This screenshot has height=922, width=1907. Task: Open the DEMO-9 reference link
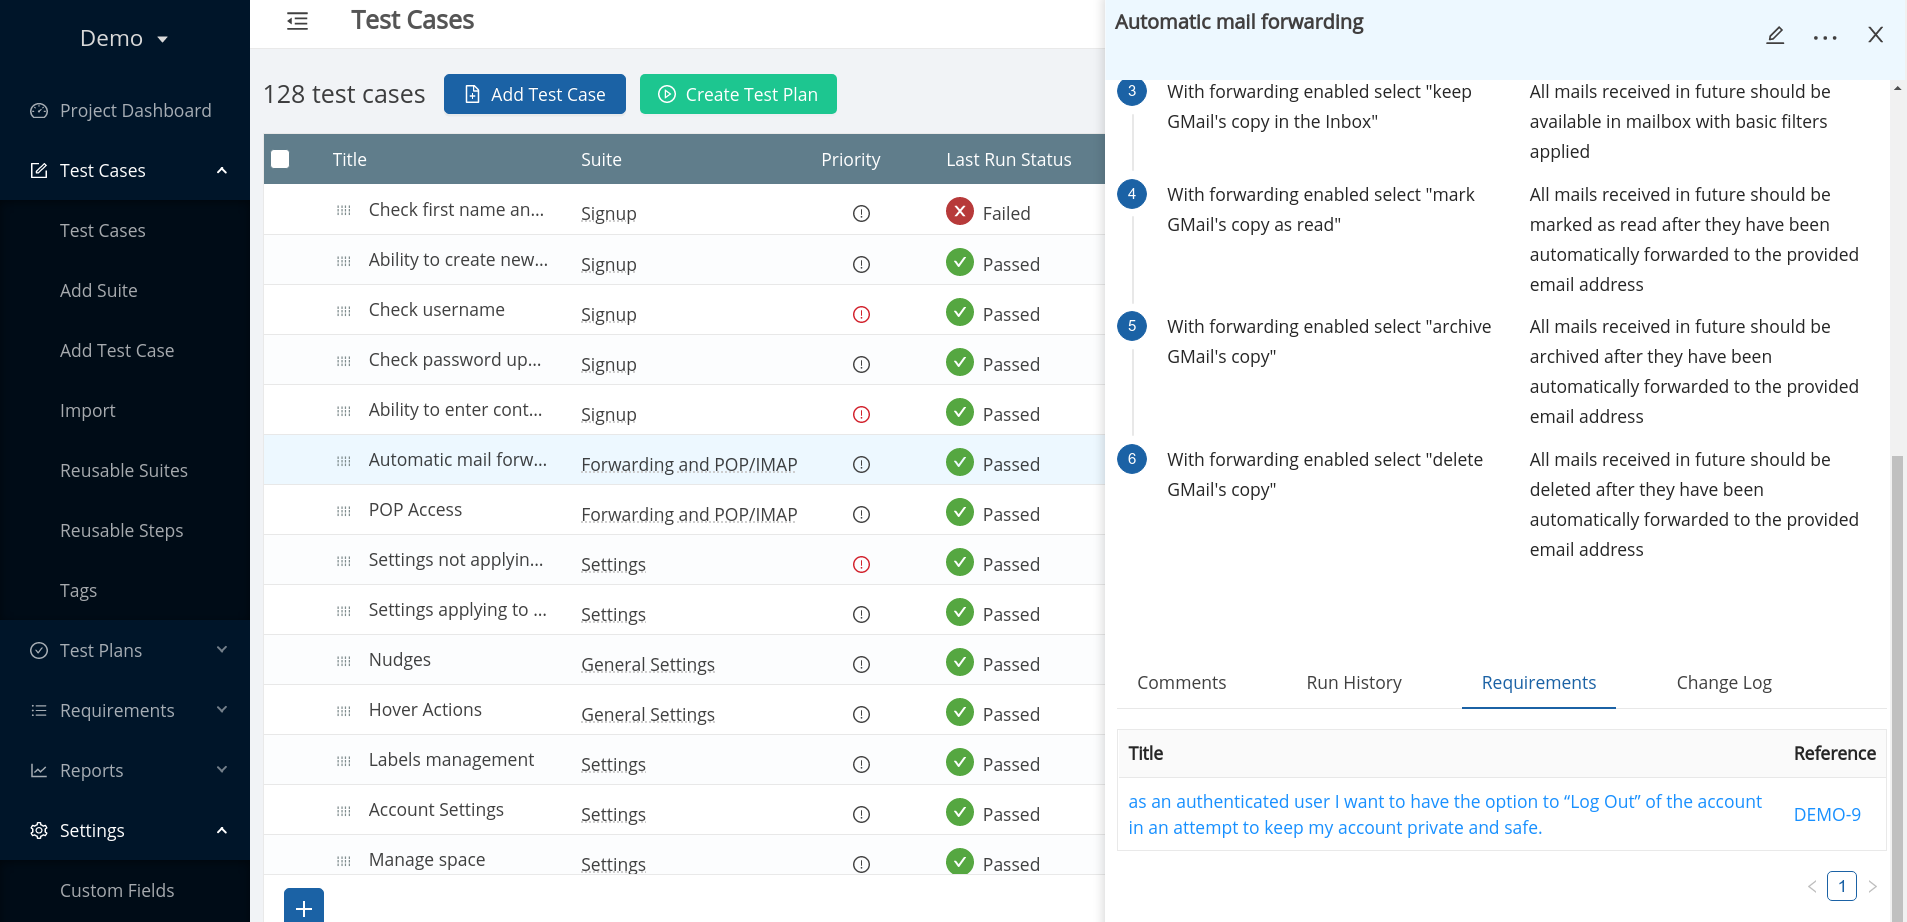[1827, 815]
